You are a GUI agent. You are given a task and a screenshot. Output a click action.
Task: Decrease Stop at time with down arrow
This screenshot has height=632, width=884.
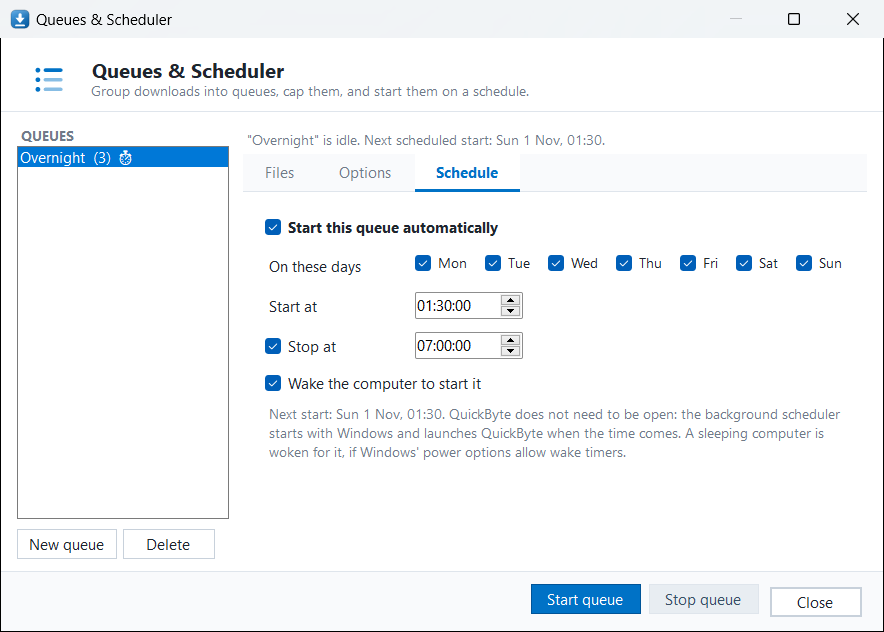pos(511,351)
